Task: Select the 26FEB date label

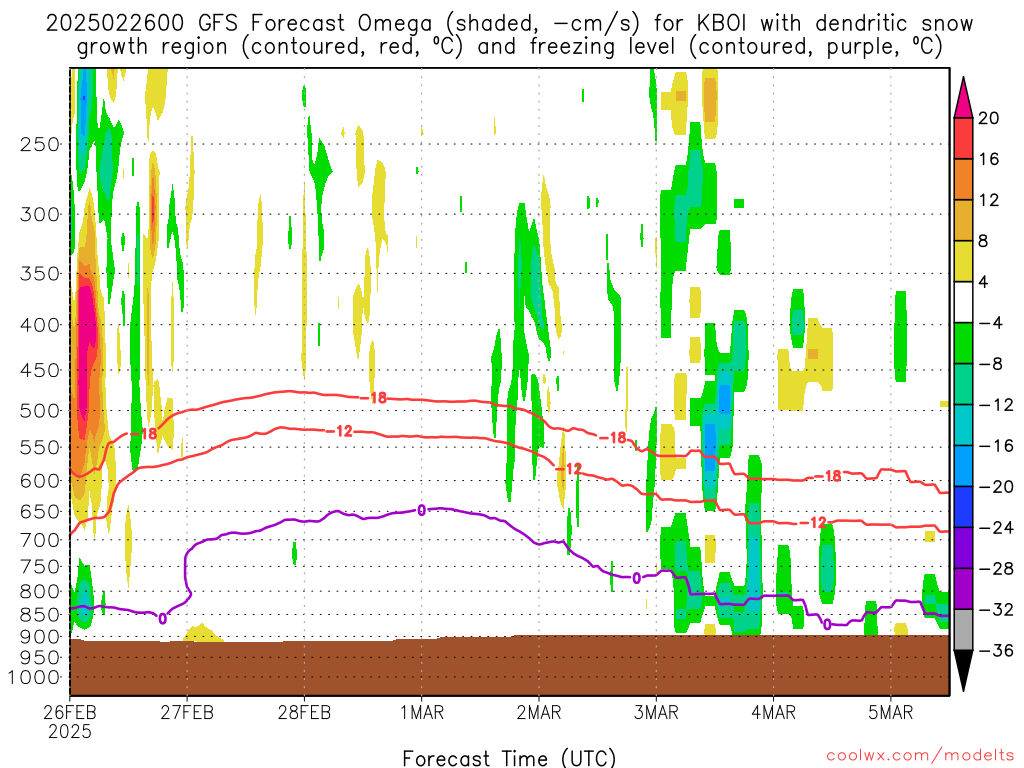Action: 70,712
